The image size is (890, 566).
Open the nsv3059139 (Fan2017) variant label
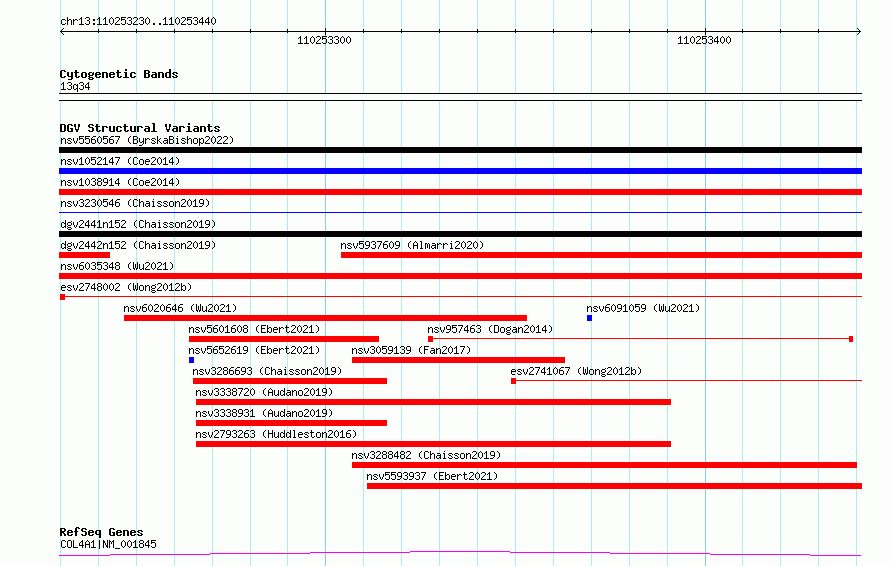(x=411, y=350)
